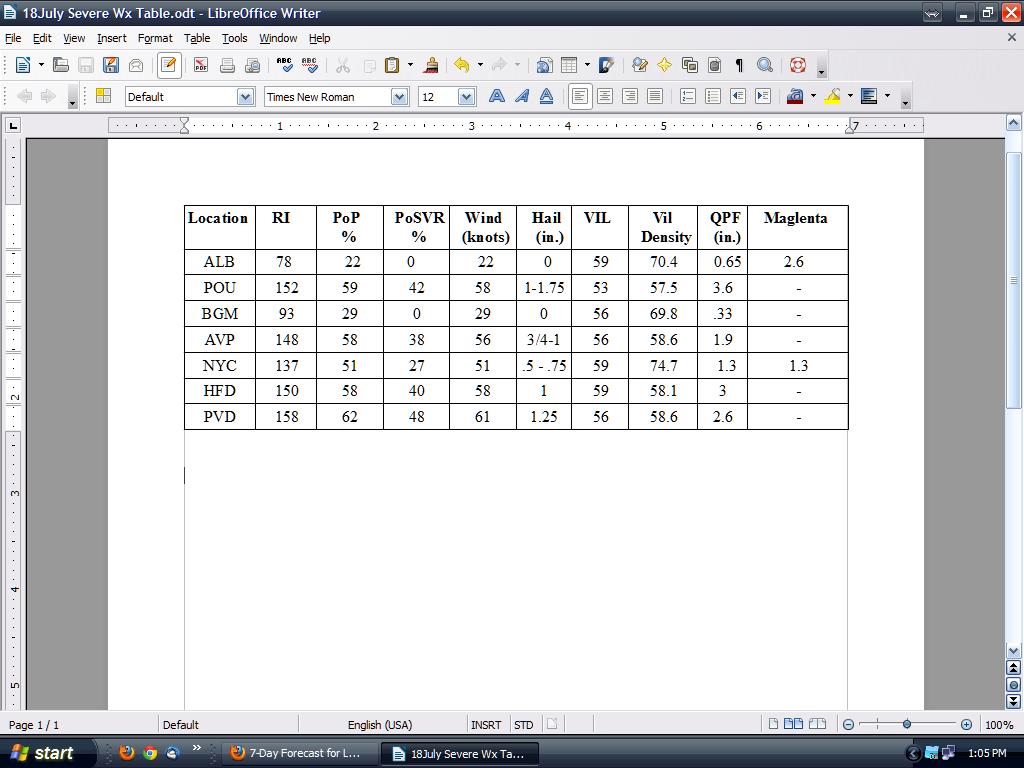Click the Spelling and Grammar check icon
This screenshot has width=1024, height=768.
(x=285, y=65)
